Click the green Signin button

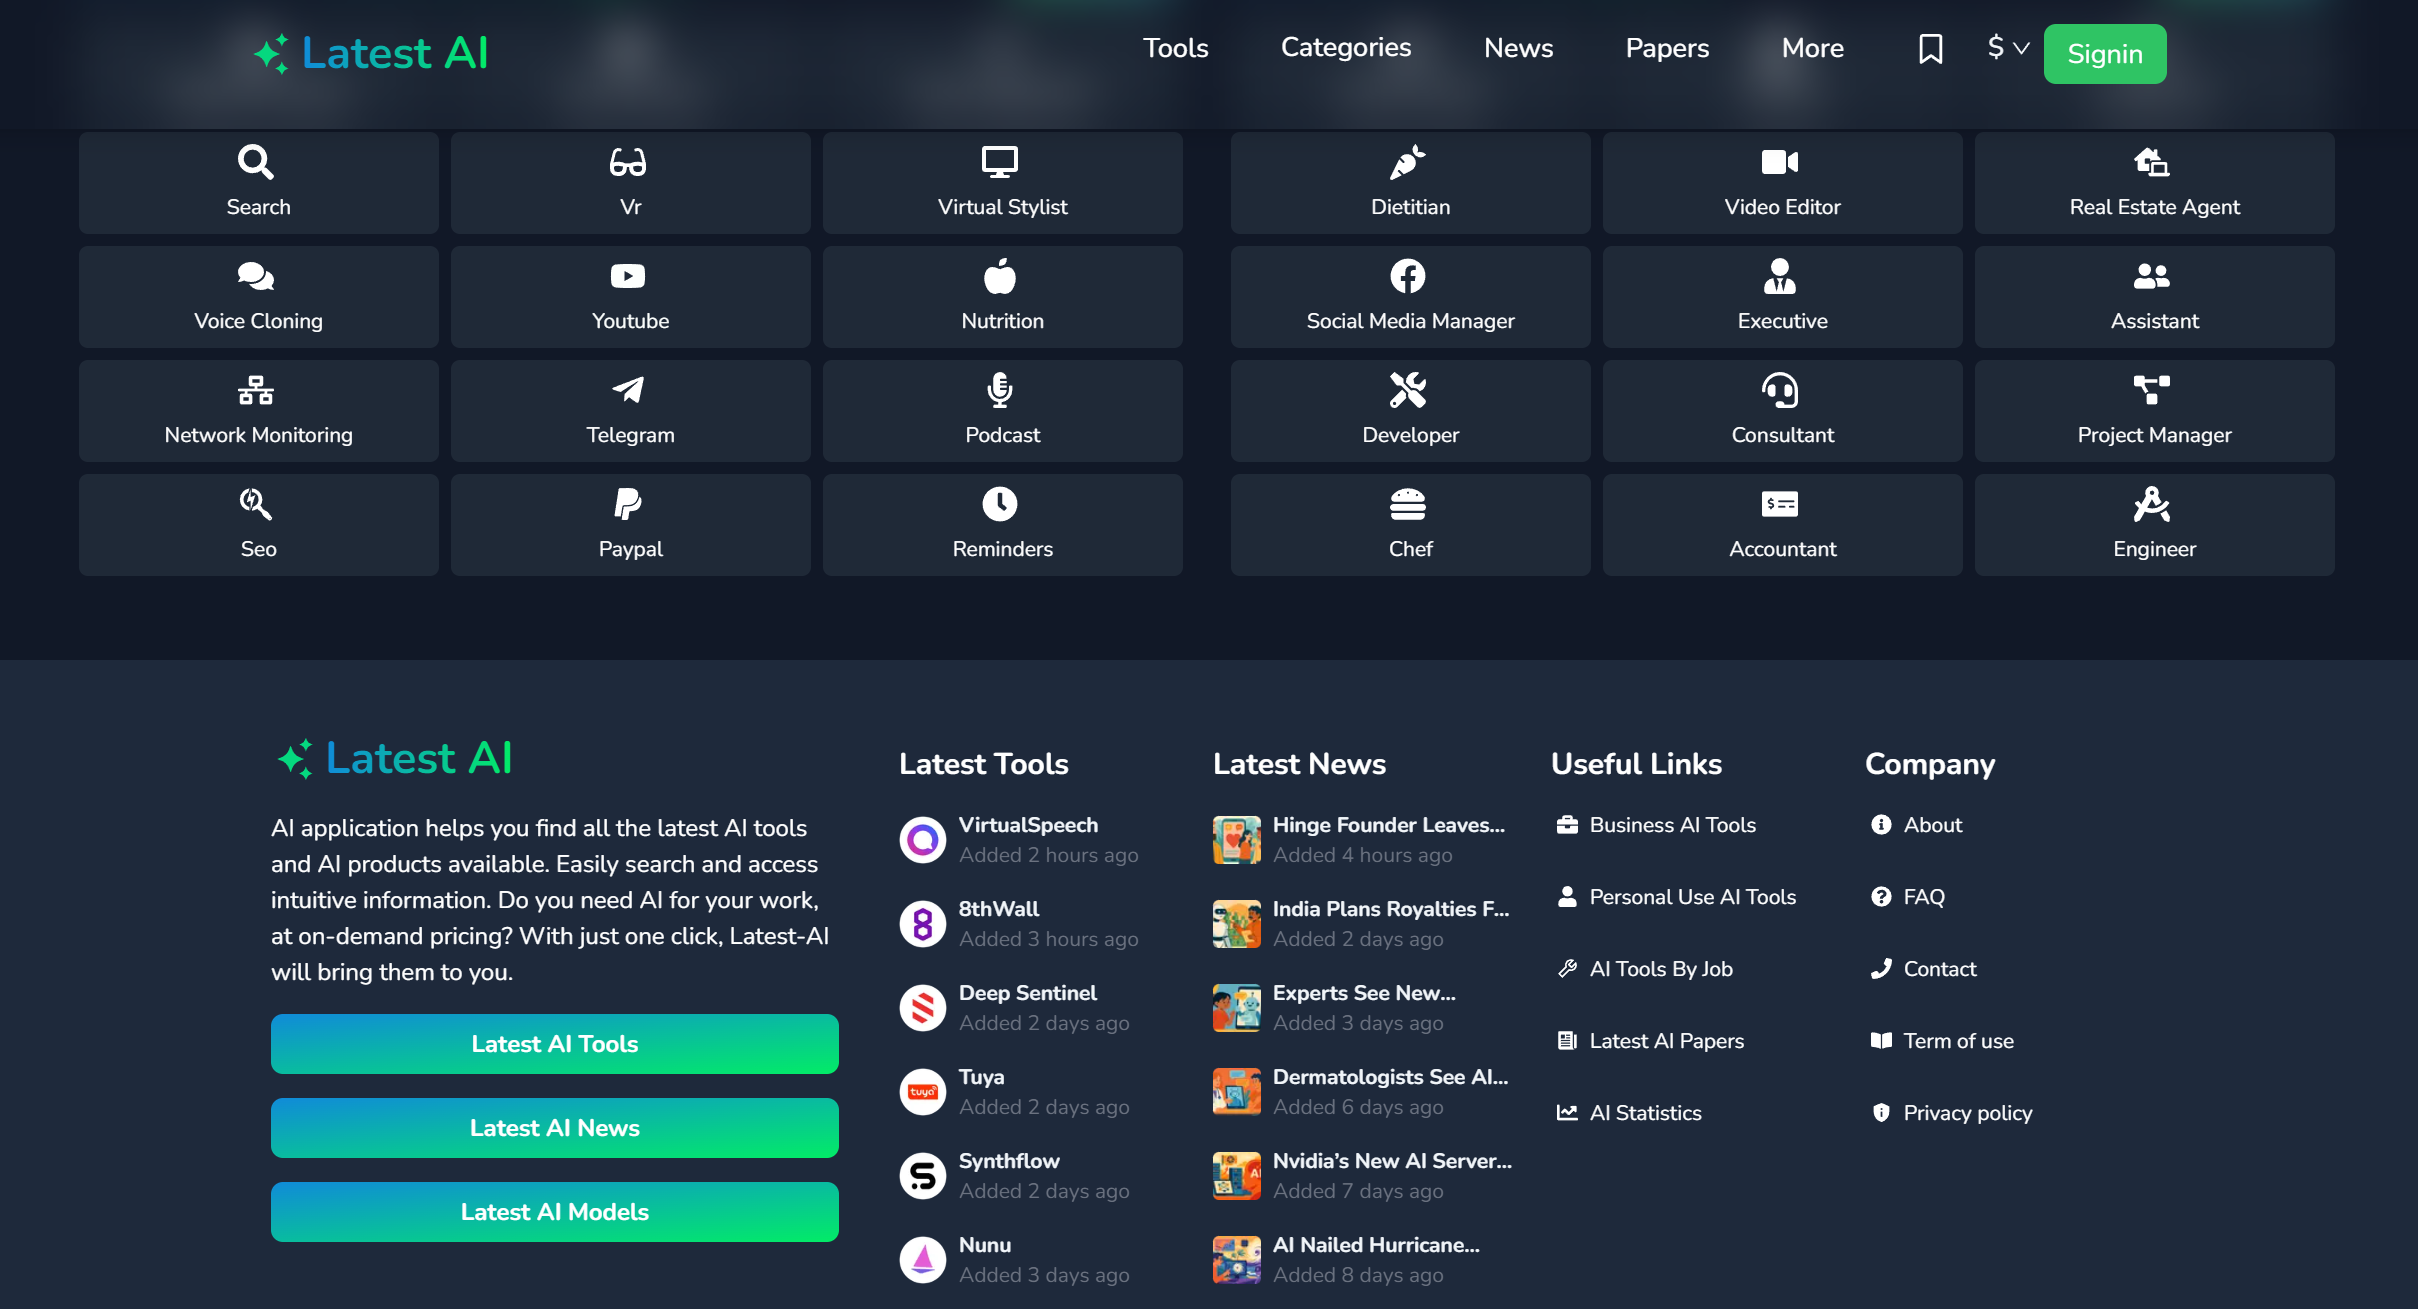[2105, 54]
